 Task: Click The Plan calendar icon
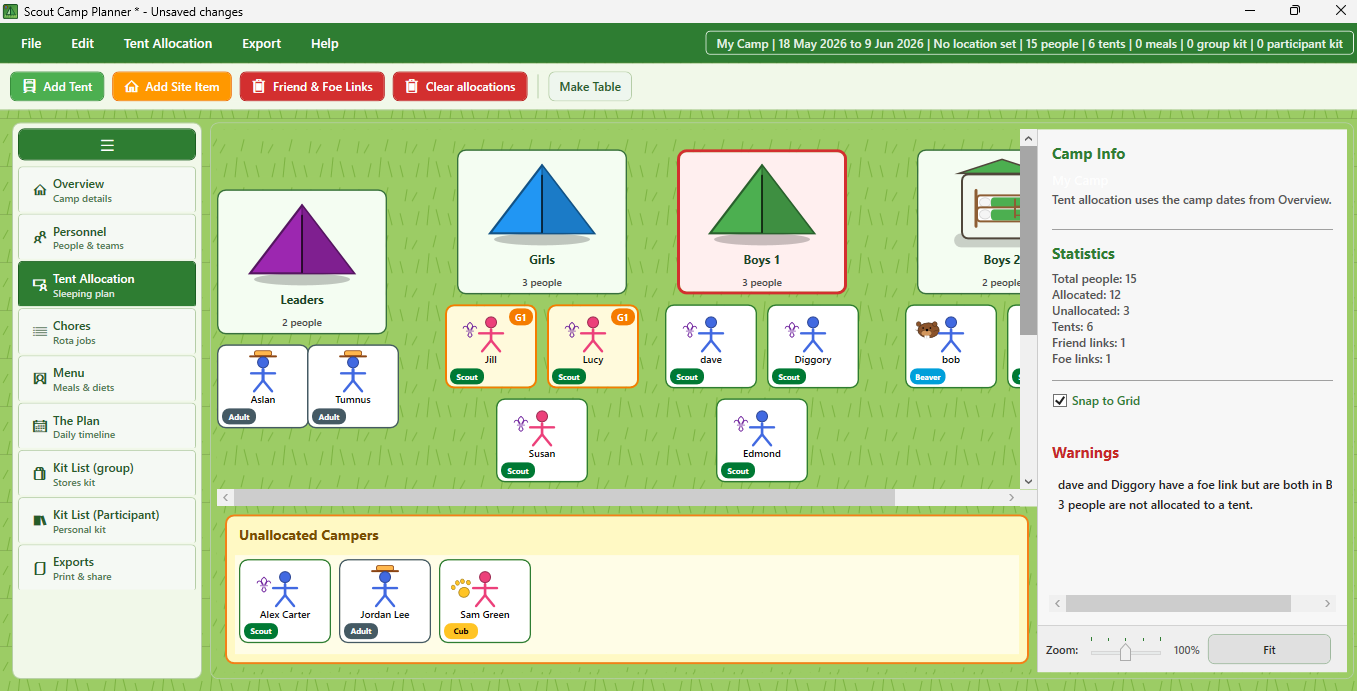[40, 427]
